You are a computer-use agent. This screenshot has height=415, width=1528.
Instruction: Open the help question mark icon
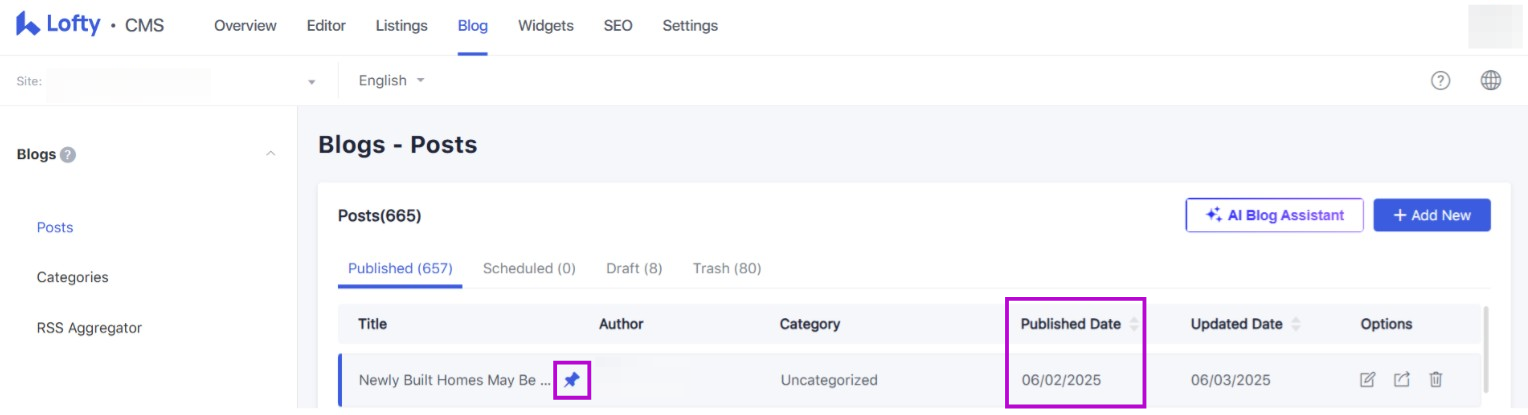(1440, 81)
